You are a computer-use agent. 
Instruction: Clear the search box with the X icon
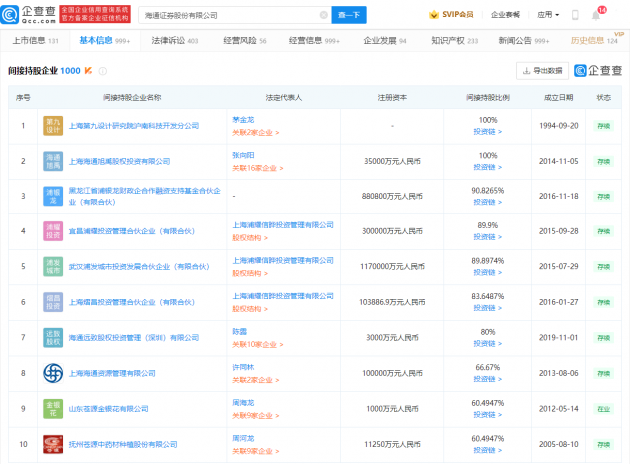[323, 15]
